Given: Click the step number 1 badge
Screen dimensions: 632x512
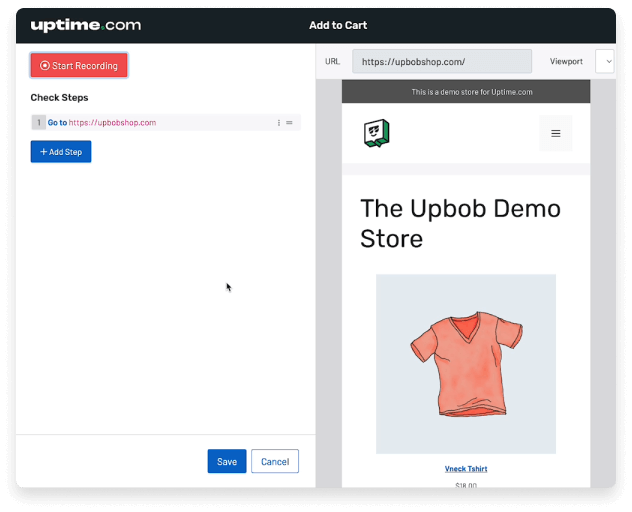Looking at the screenshot, I should (38, 123).
